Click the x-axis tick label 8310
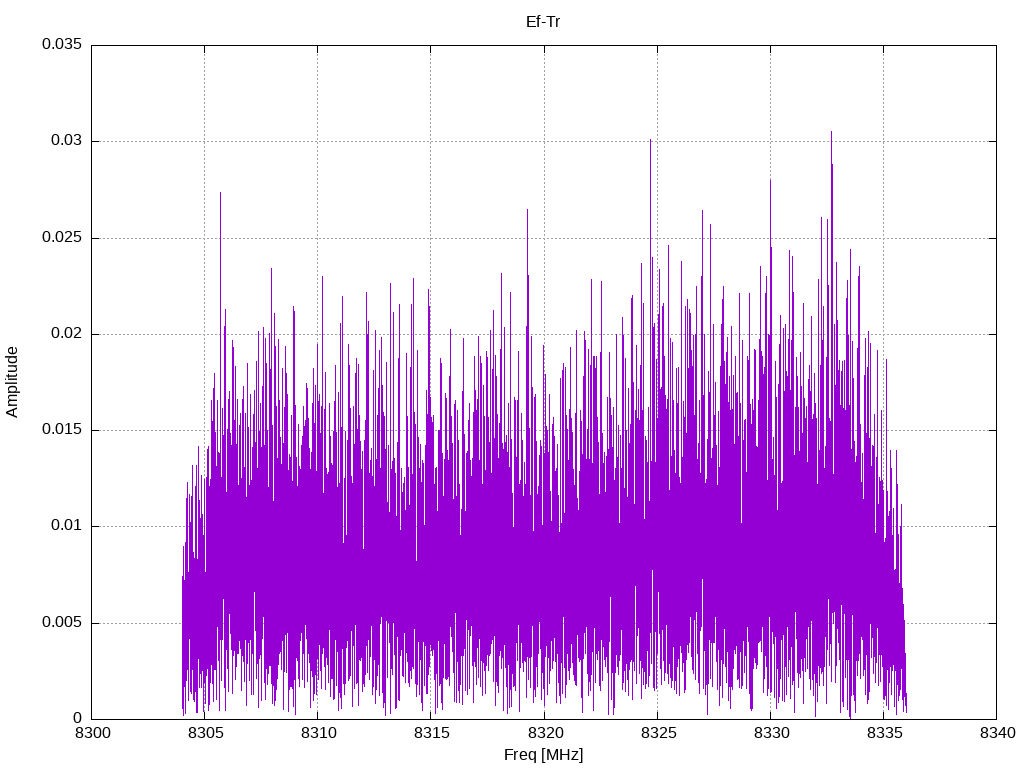 pos(318,733)
